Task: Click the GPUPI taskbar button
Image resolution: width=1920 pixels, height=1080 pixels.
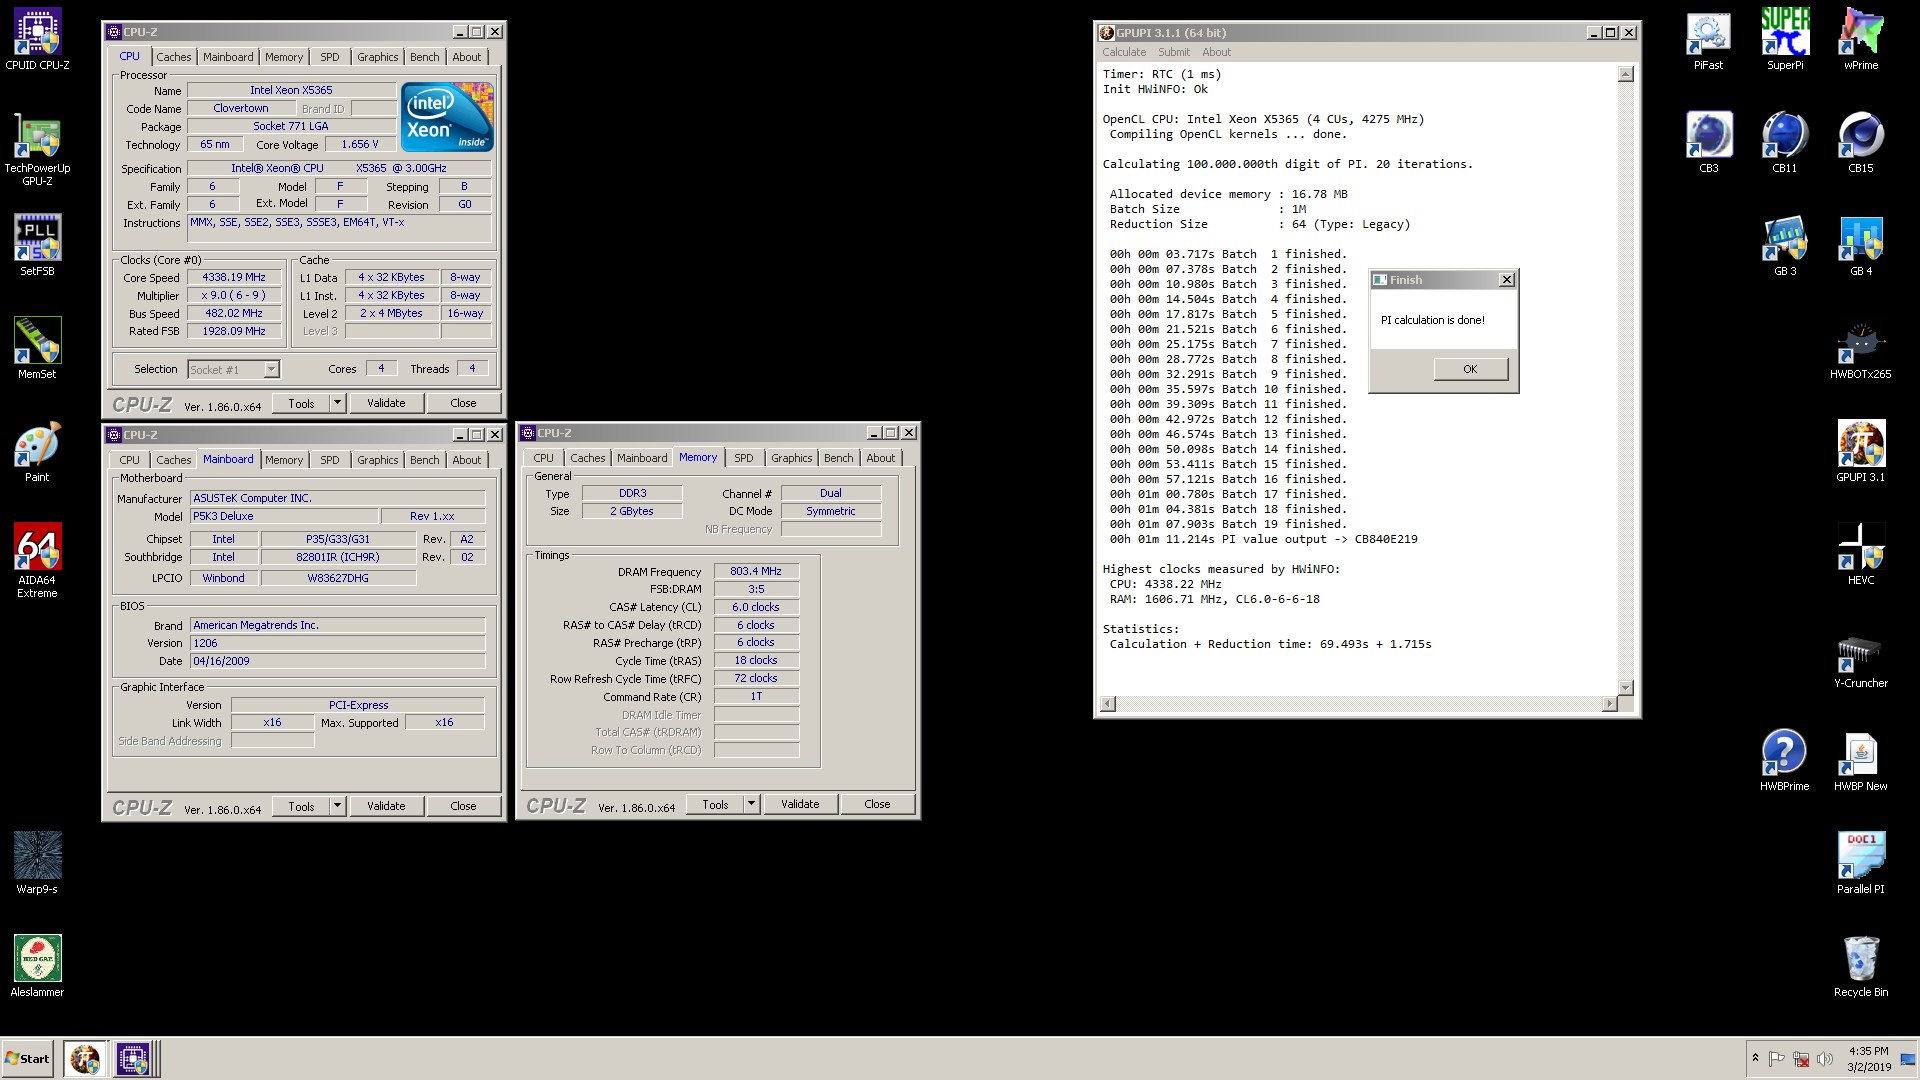Action: pyautogui.click(x=85, y=1059)
